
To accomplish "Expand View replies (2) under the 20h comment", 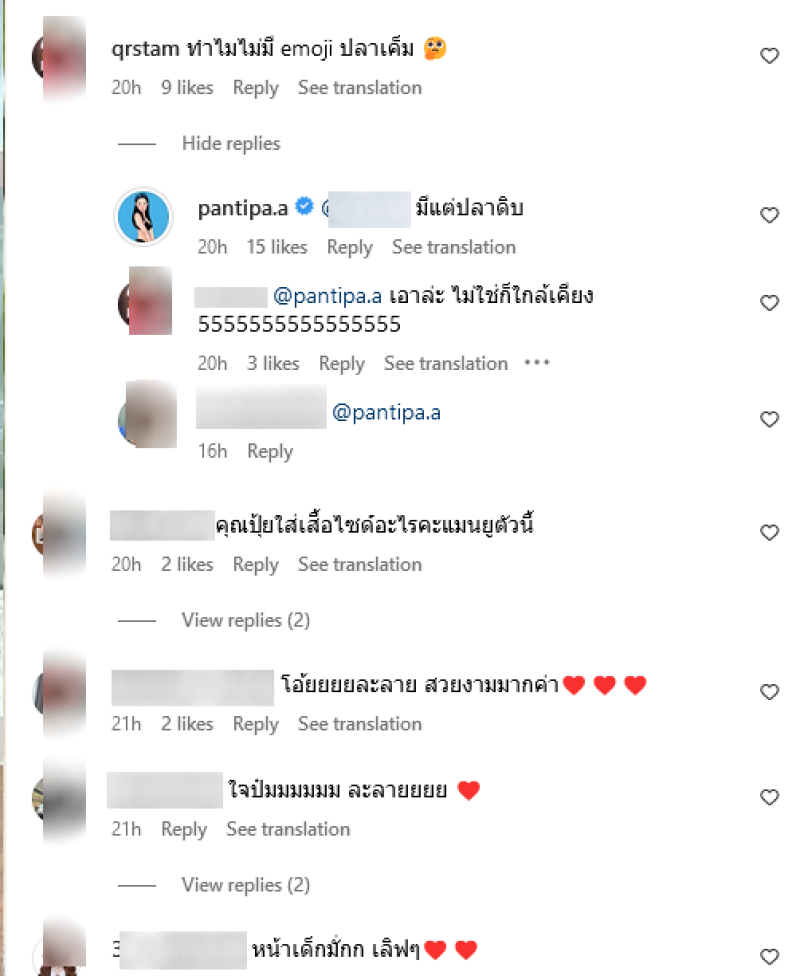I will tap(246, 621).
